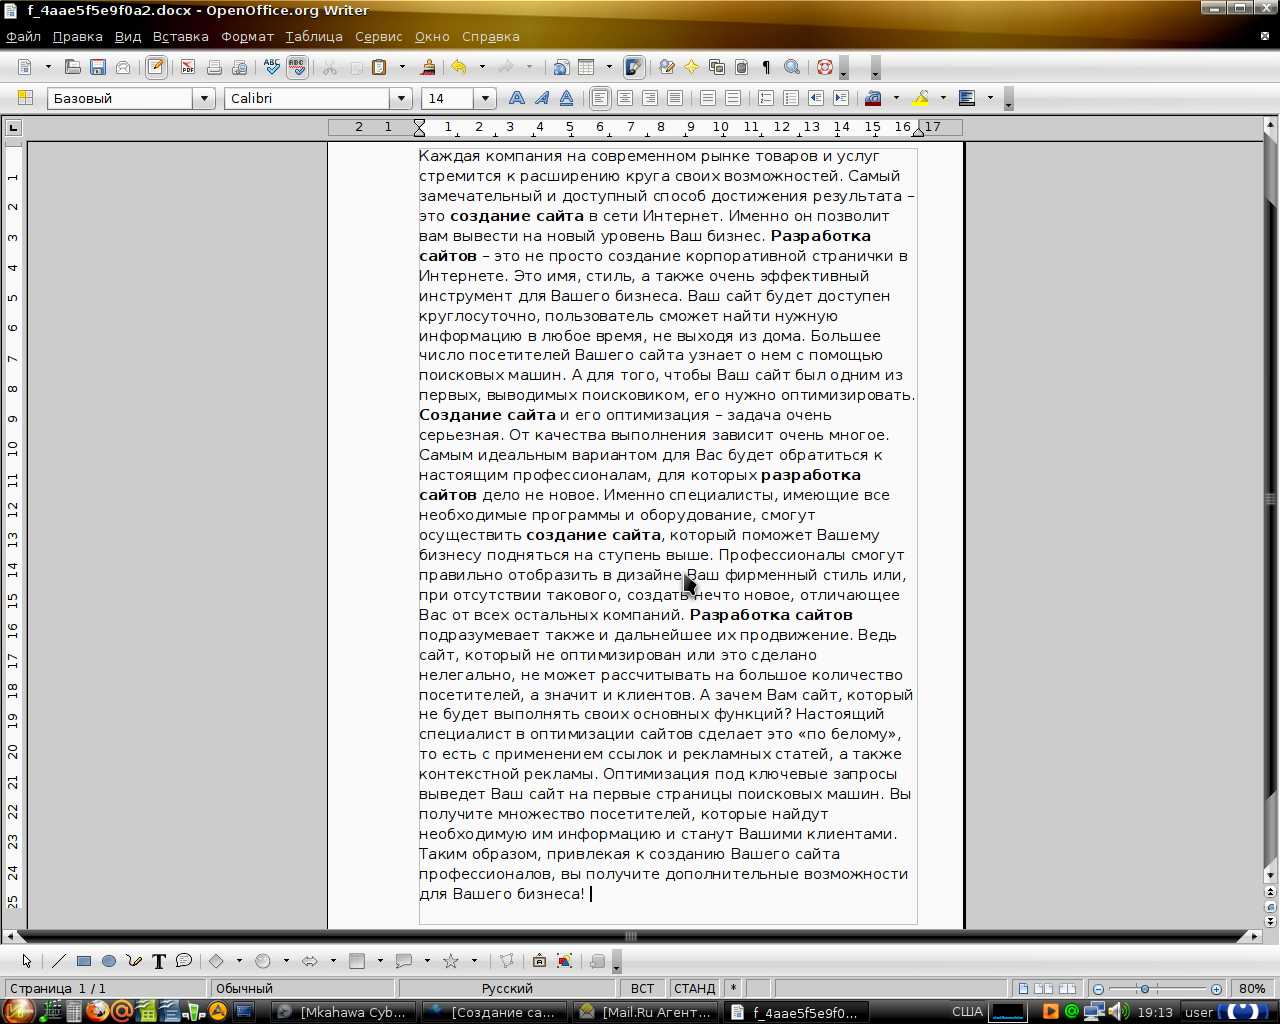The height and width of the screenshot is (1024, 1280).
Task: Align text right
Action: point(650,98)
